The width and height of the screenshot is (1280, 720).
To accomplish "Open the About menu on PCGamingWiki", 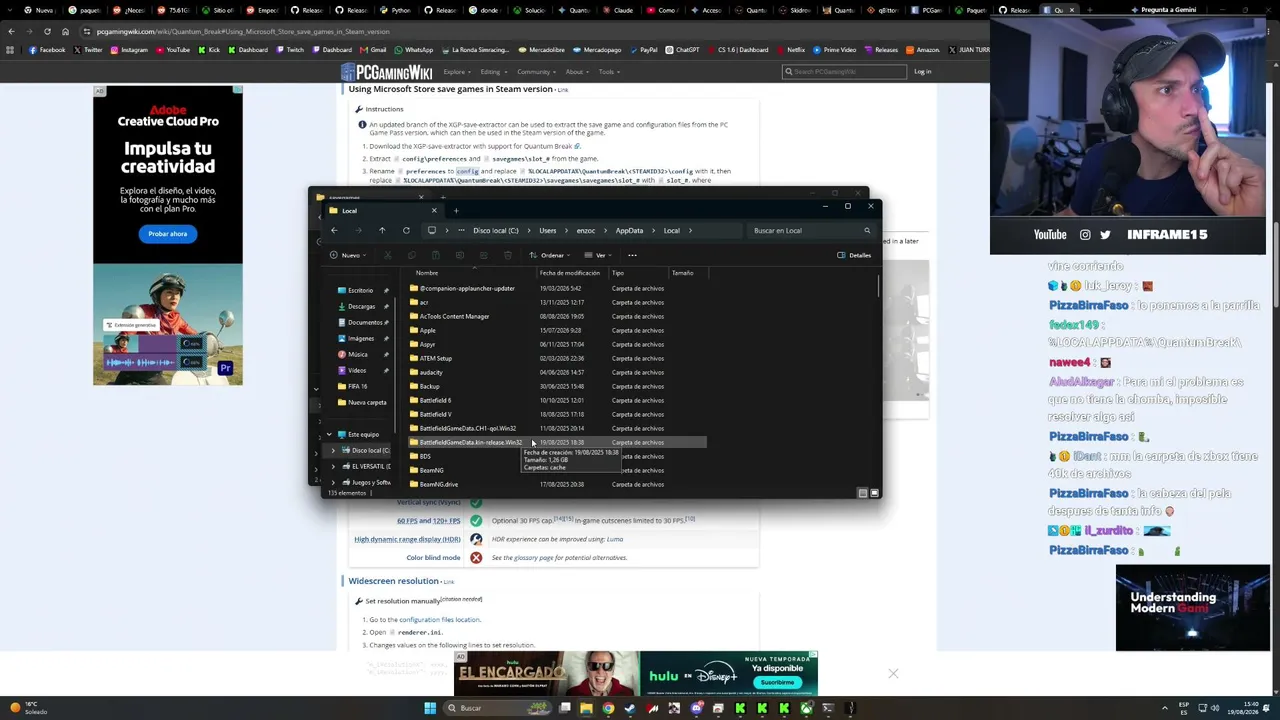I will (x=576, y=72).
